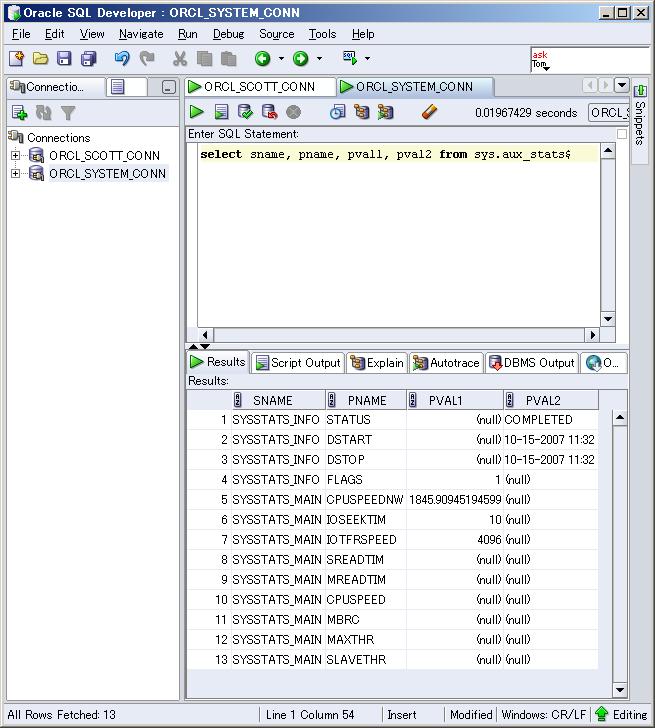Click the Paste icon in the main toolbar
The image size is (655, 728).
point(228,58)
